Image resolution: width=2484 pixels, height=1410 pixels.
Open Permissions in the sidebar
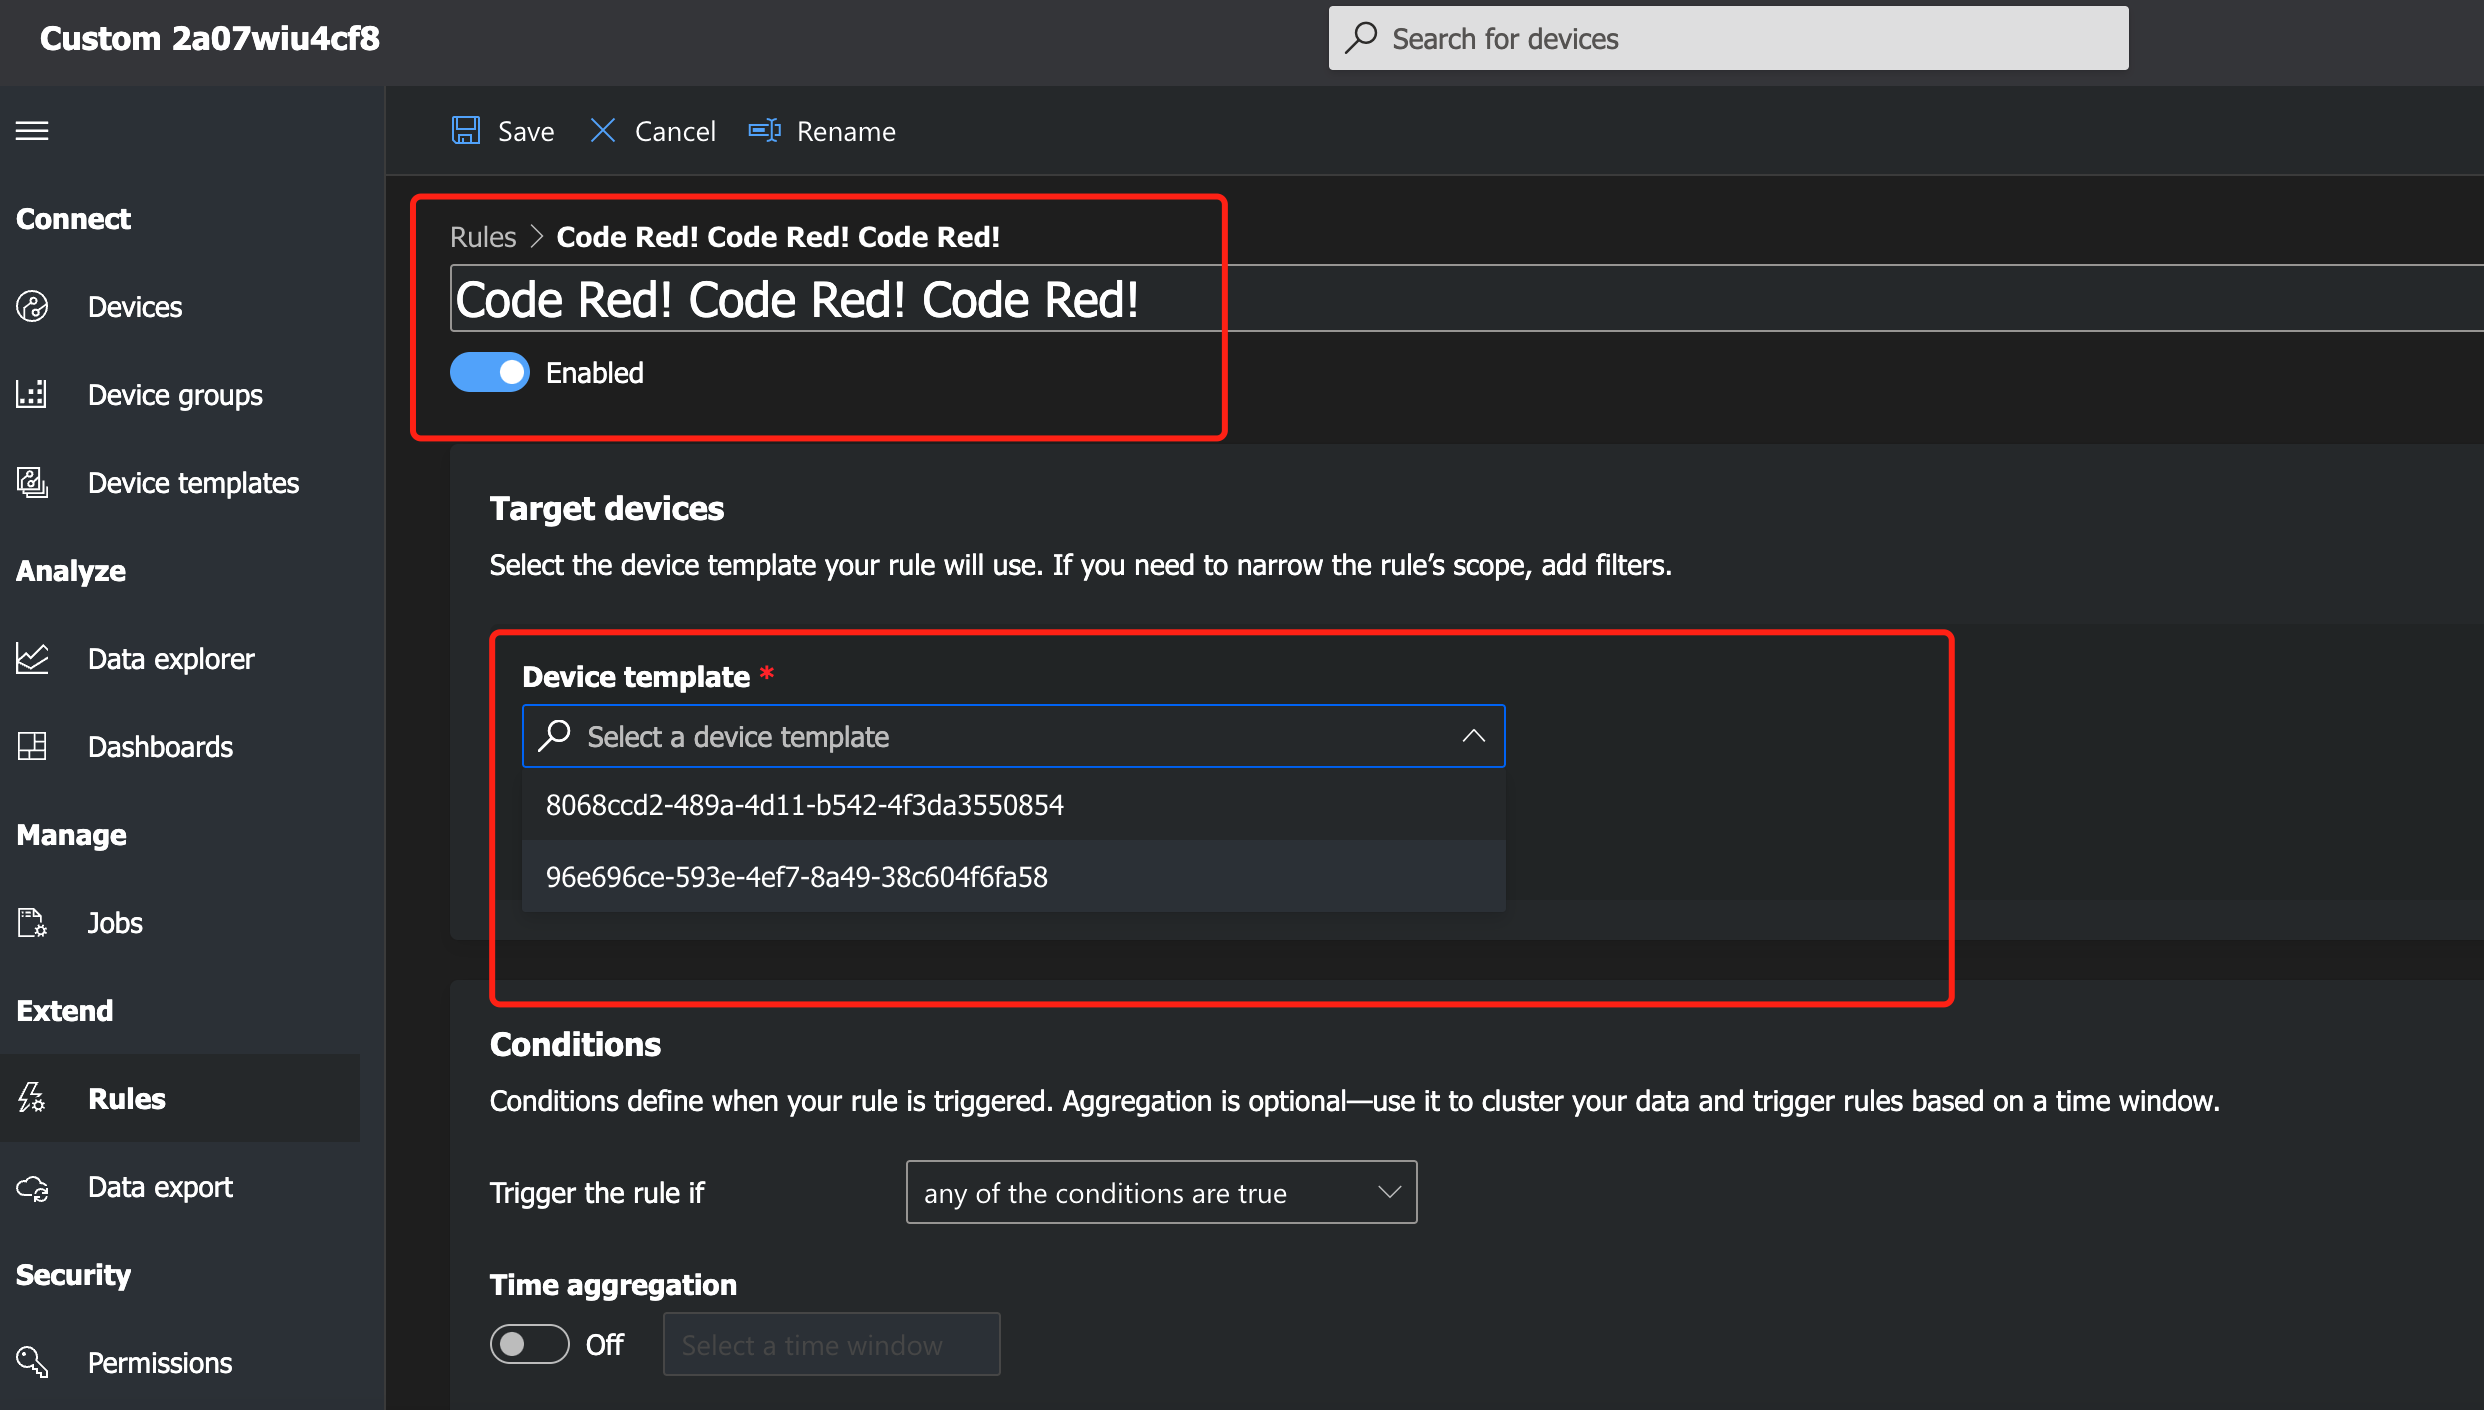pos(160,1363)
